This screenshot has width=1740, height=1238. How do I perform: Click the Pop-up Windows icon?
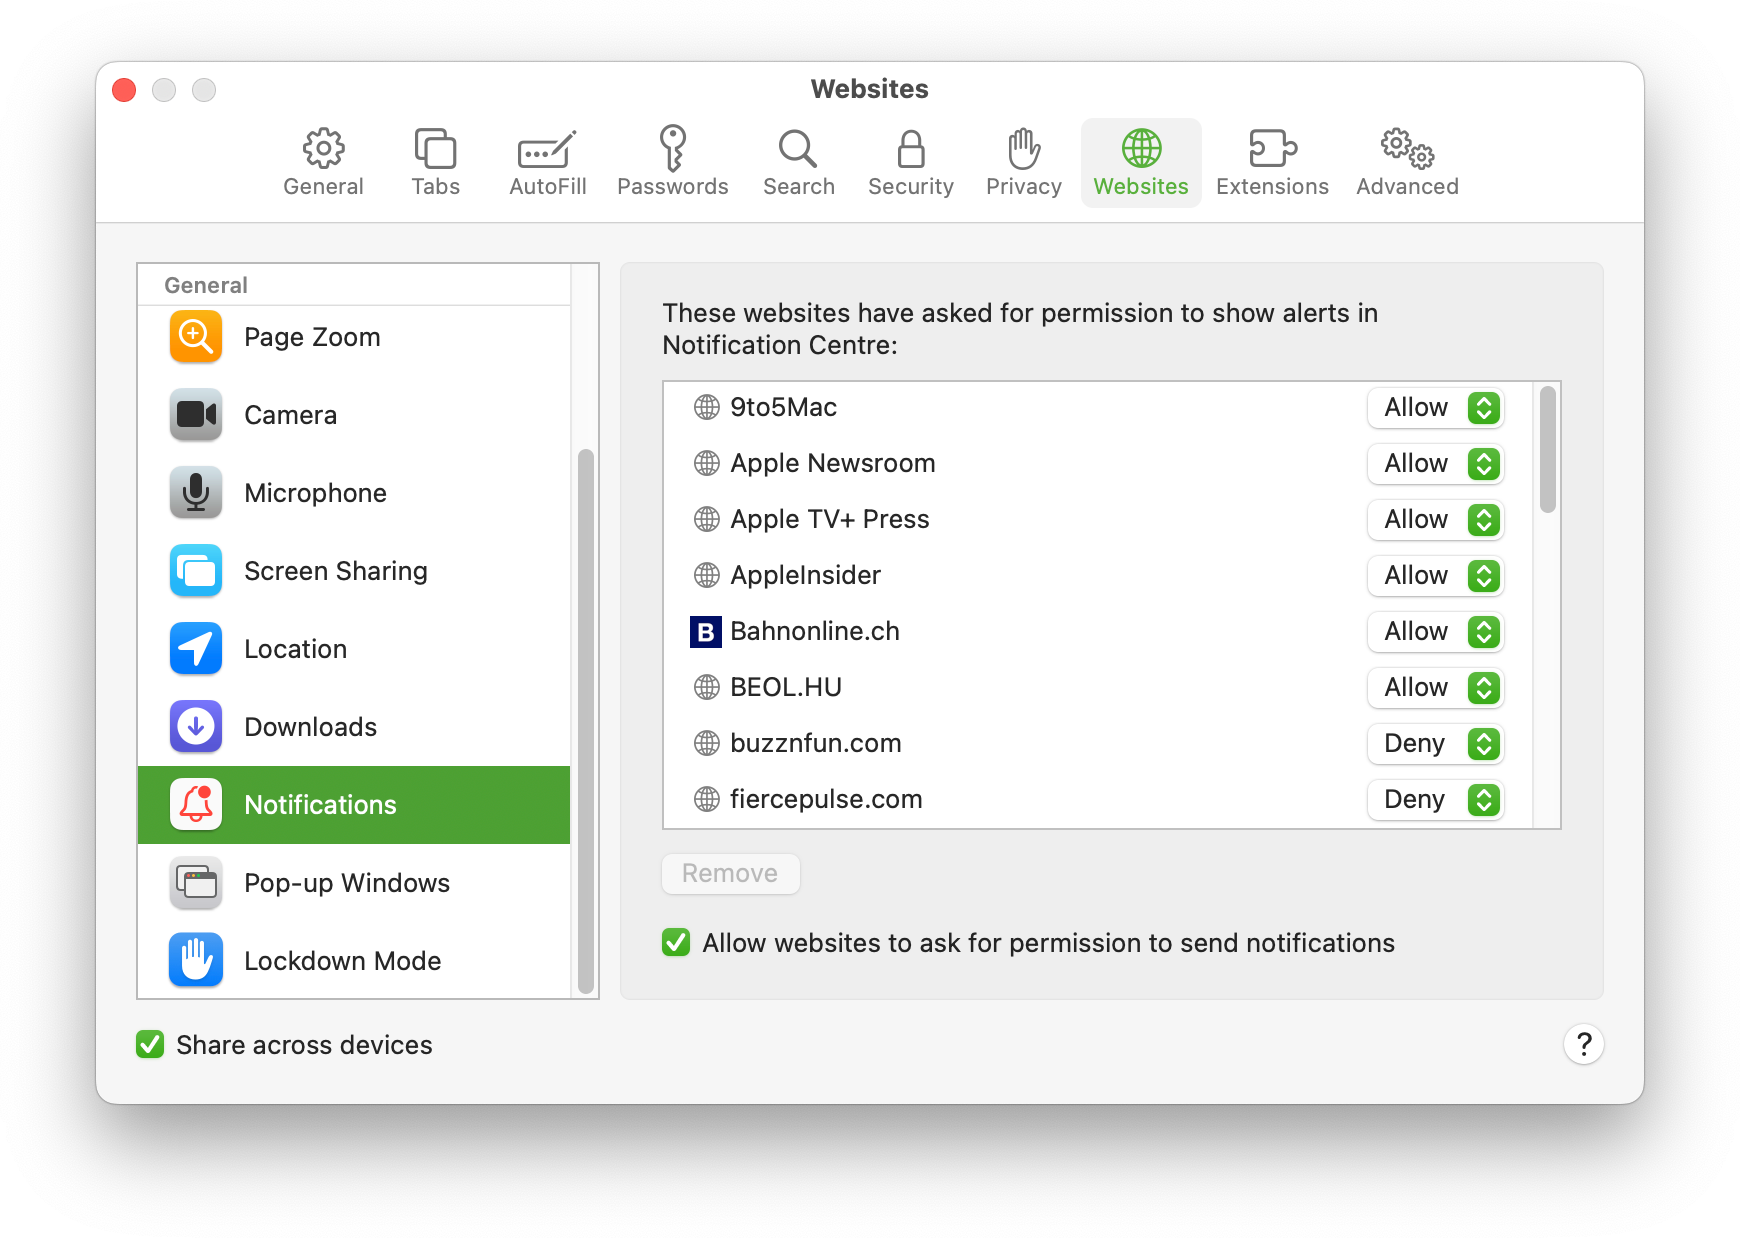(x=196, y=883)
